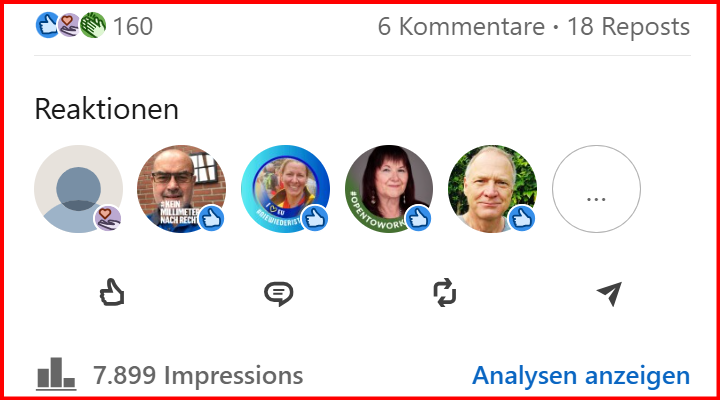The height and width of the screenshot is (400, 720).
Task: Open profile of man with glasses by brick wall
Action: click(x=181, y=189)
